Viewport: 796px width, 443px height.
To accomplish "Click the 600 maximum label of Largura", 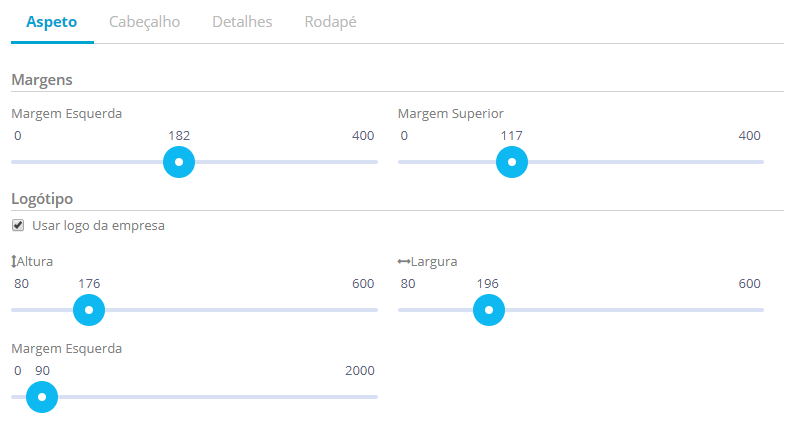I will [x=749, y=284].
